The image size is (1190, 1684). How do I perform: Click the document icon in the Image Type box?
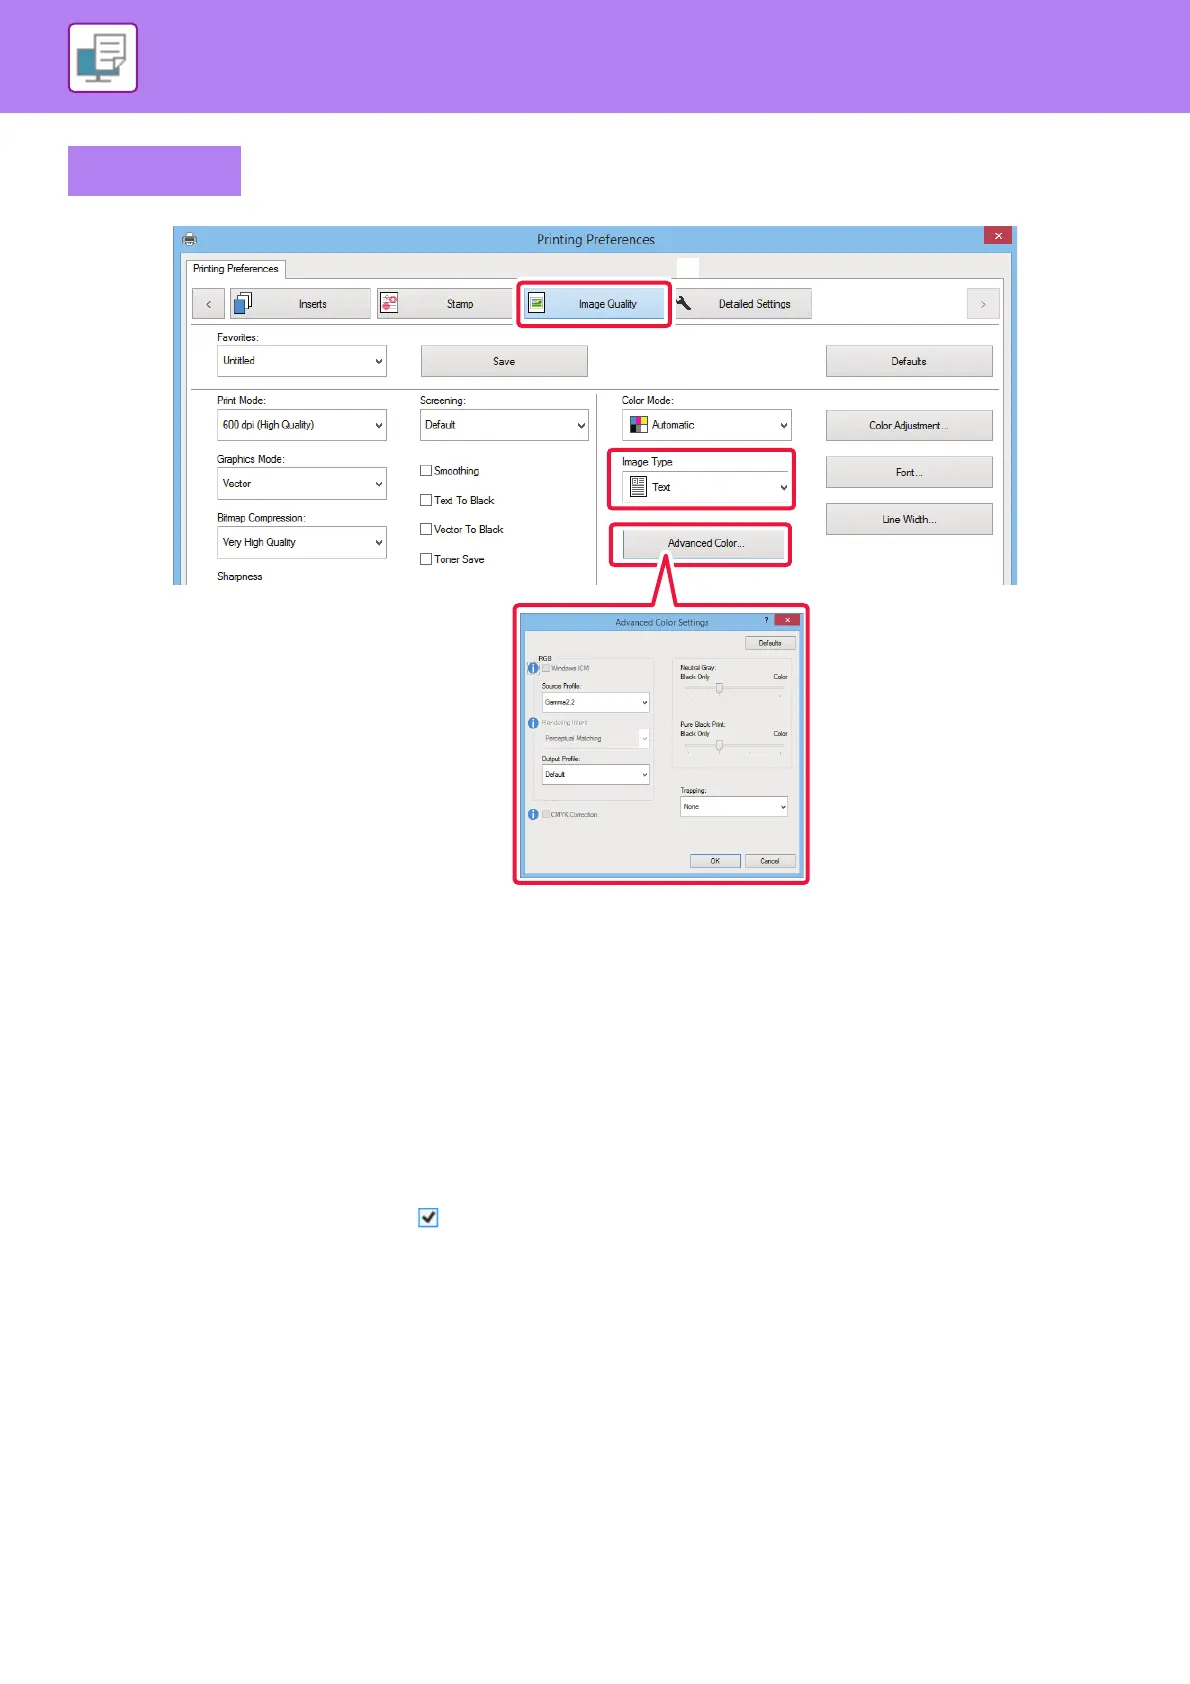(x=638, y=487)
